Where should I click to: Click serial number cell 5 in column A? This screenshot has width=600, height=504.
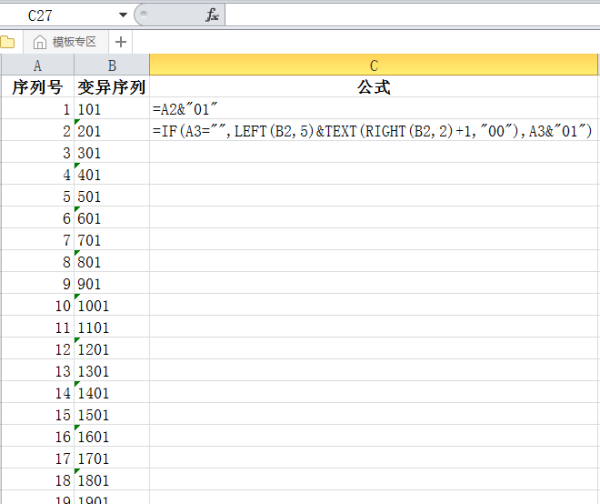click(x=38, y=196)
